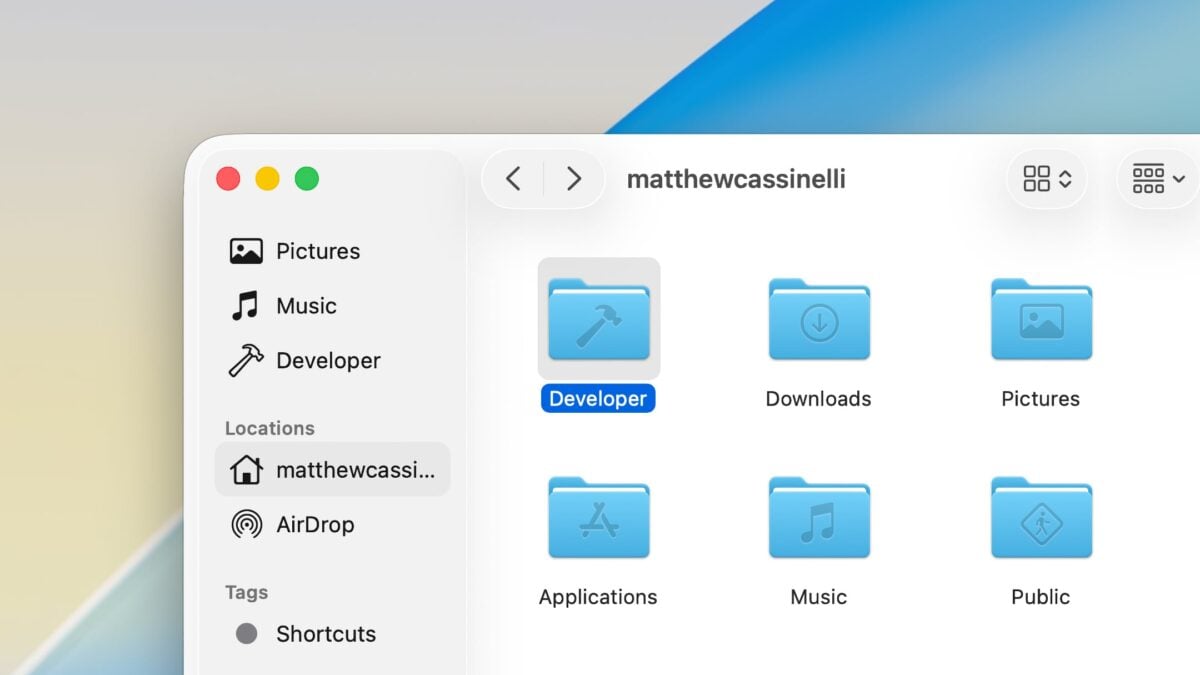Click the Locations section header
Image resolution: width=1200 pixels, height=675 pixels.
click(x=269, y=428)
